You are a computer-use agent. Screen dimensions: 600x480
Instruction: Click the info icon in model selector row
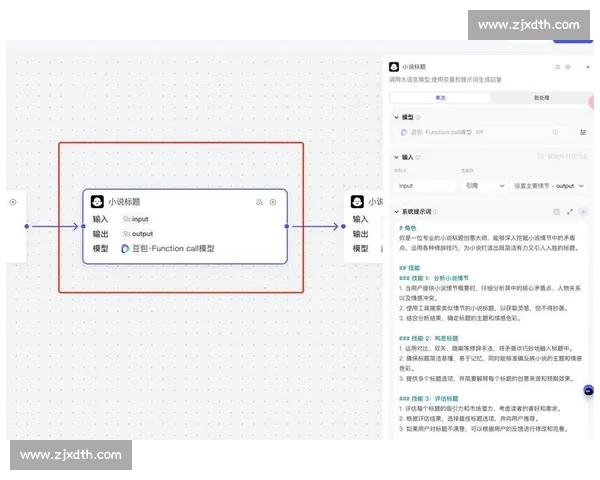(x=555, y=132)
